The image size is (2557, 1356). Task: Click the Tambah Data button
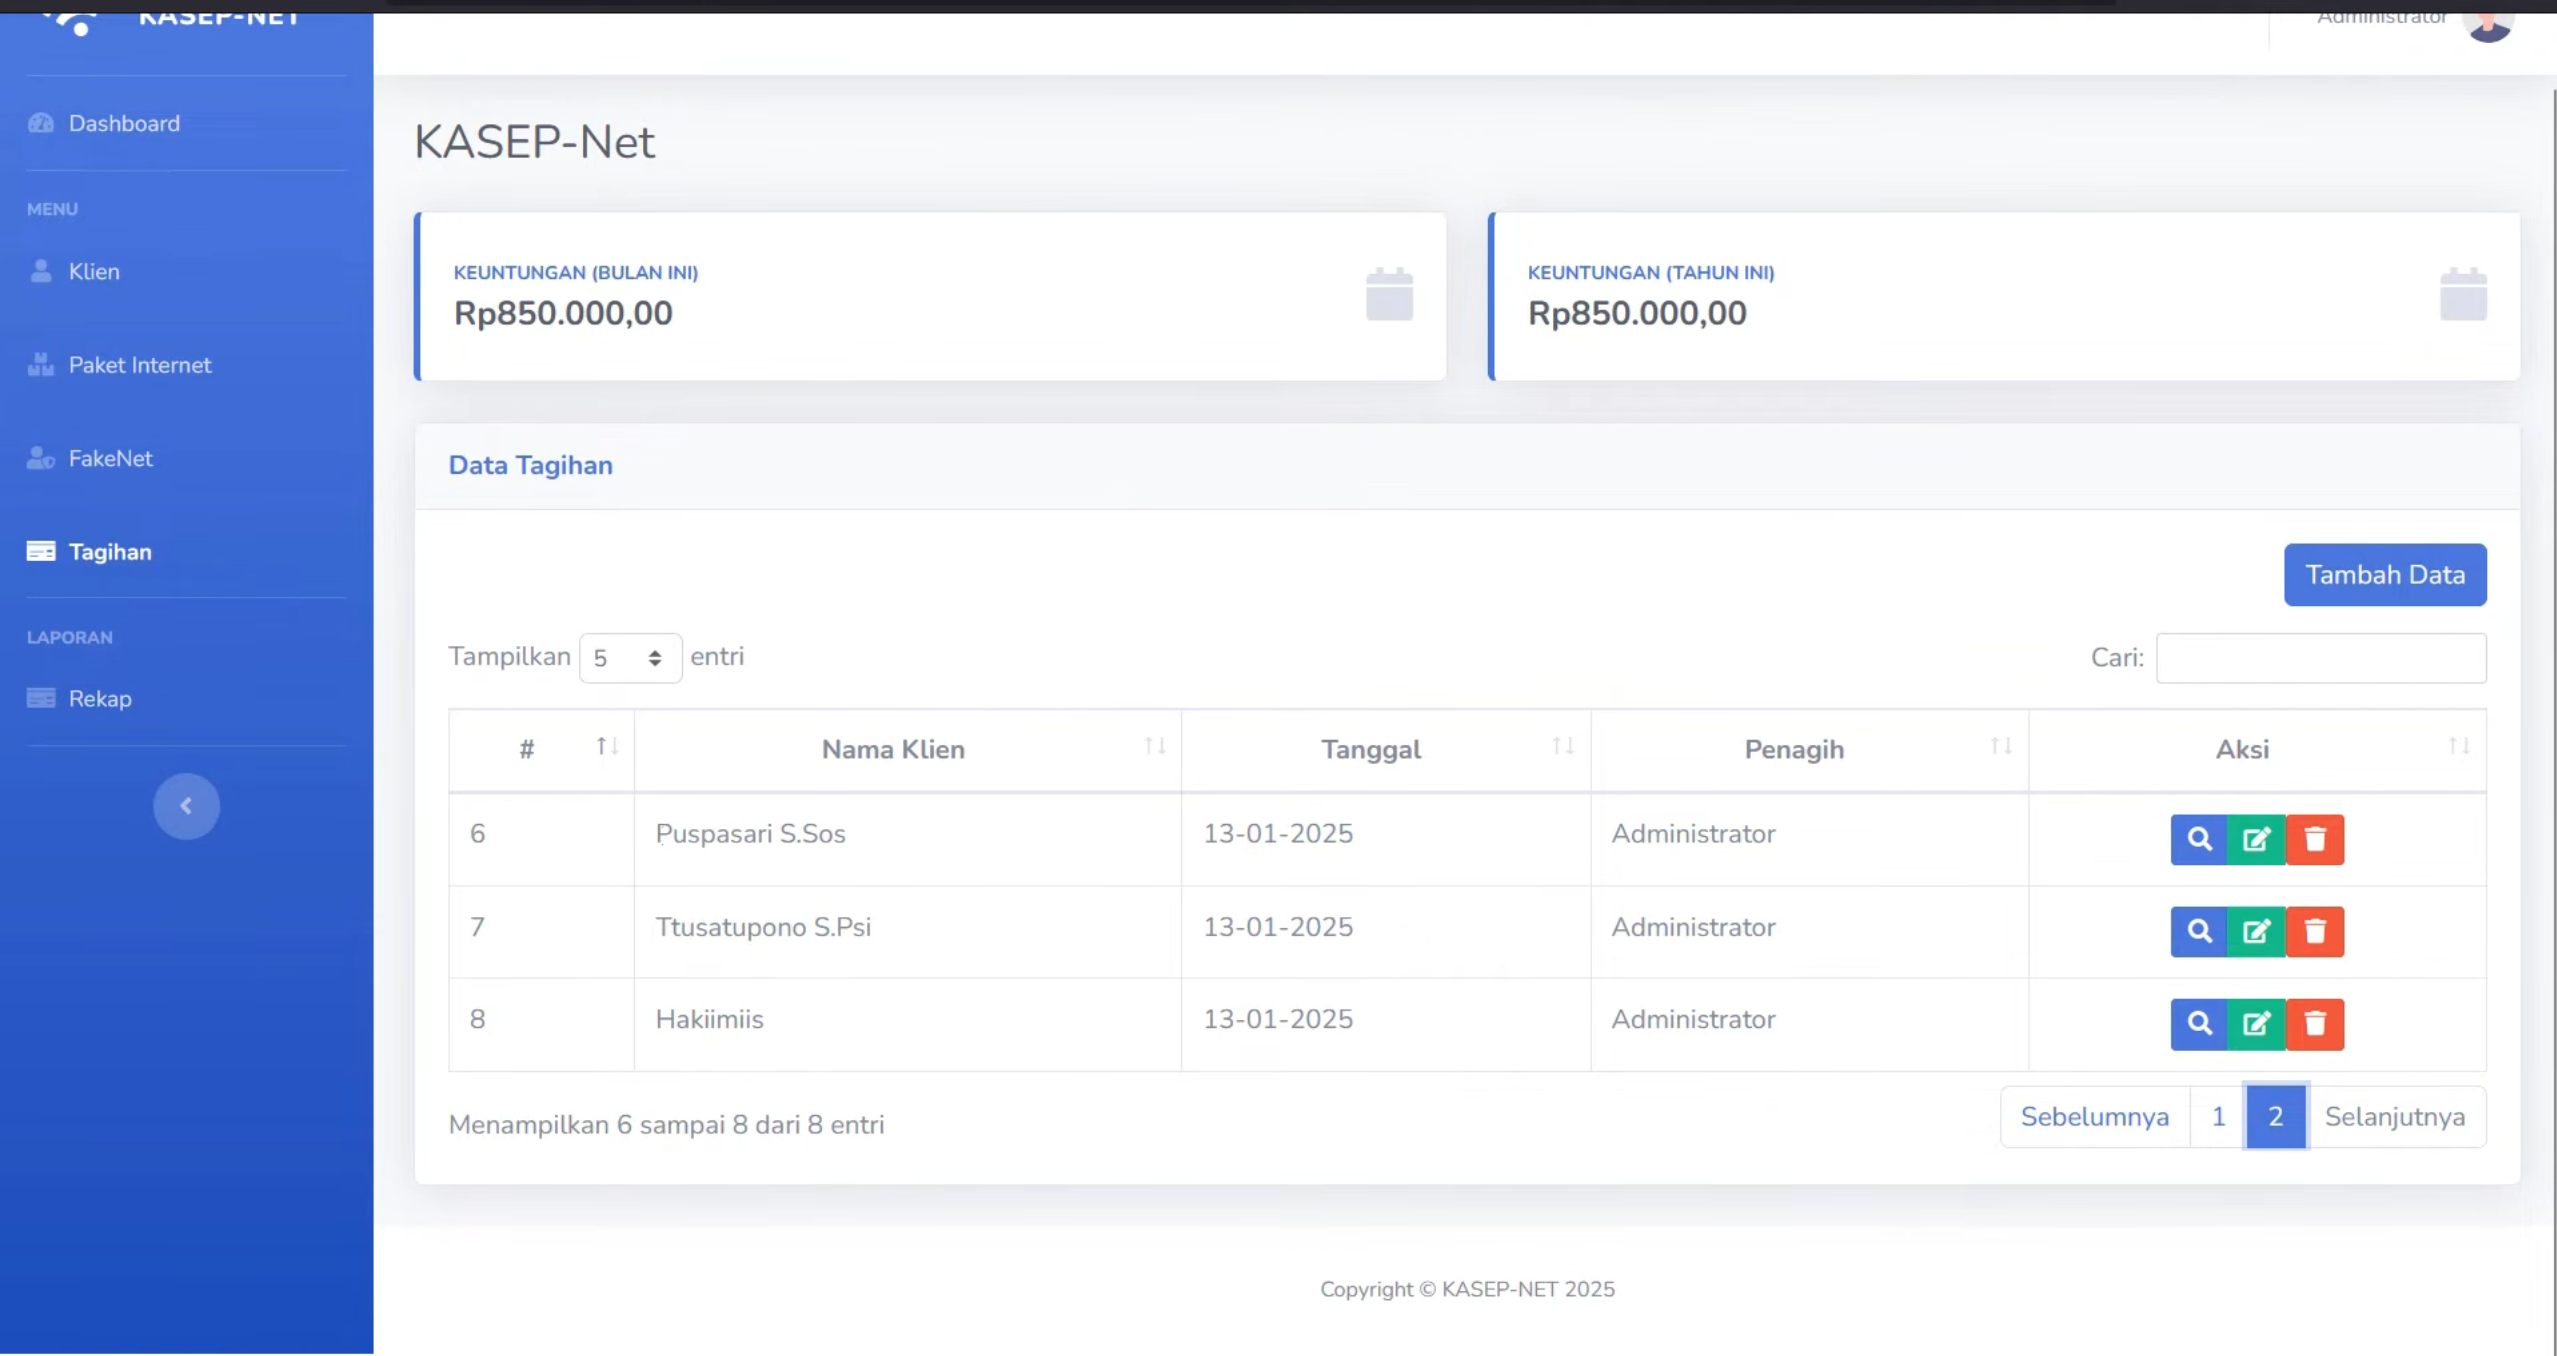point(2385,575)
